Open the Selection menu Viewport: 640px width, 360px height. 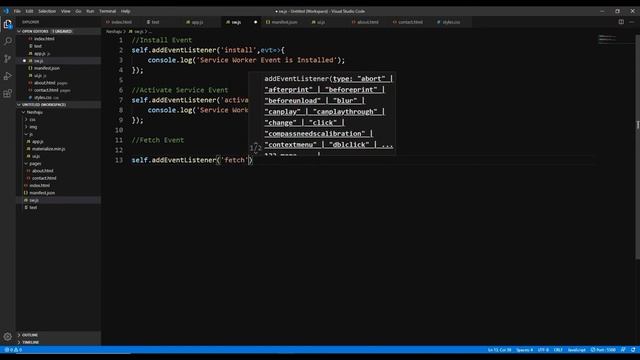pos(47,11)
